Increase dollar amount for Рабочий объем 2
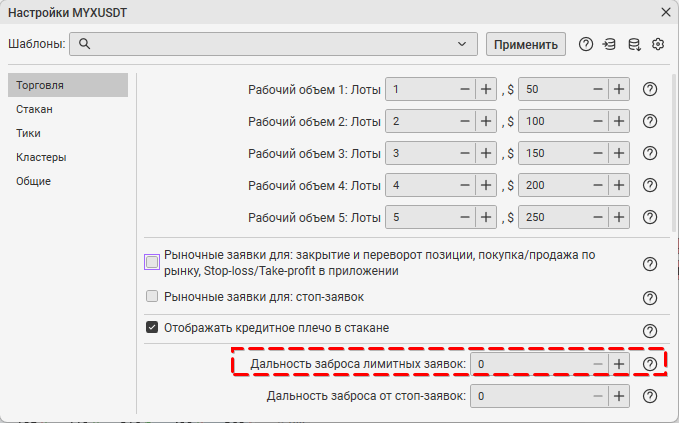 pyautogui.click(x=619, y=121)
